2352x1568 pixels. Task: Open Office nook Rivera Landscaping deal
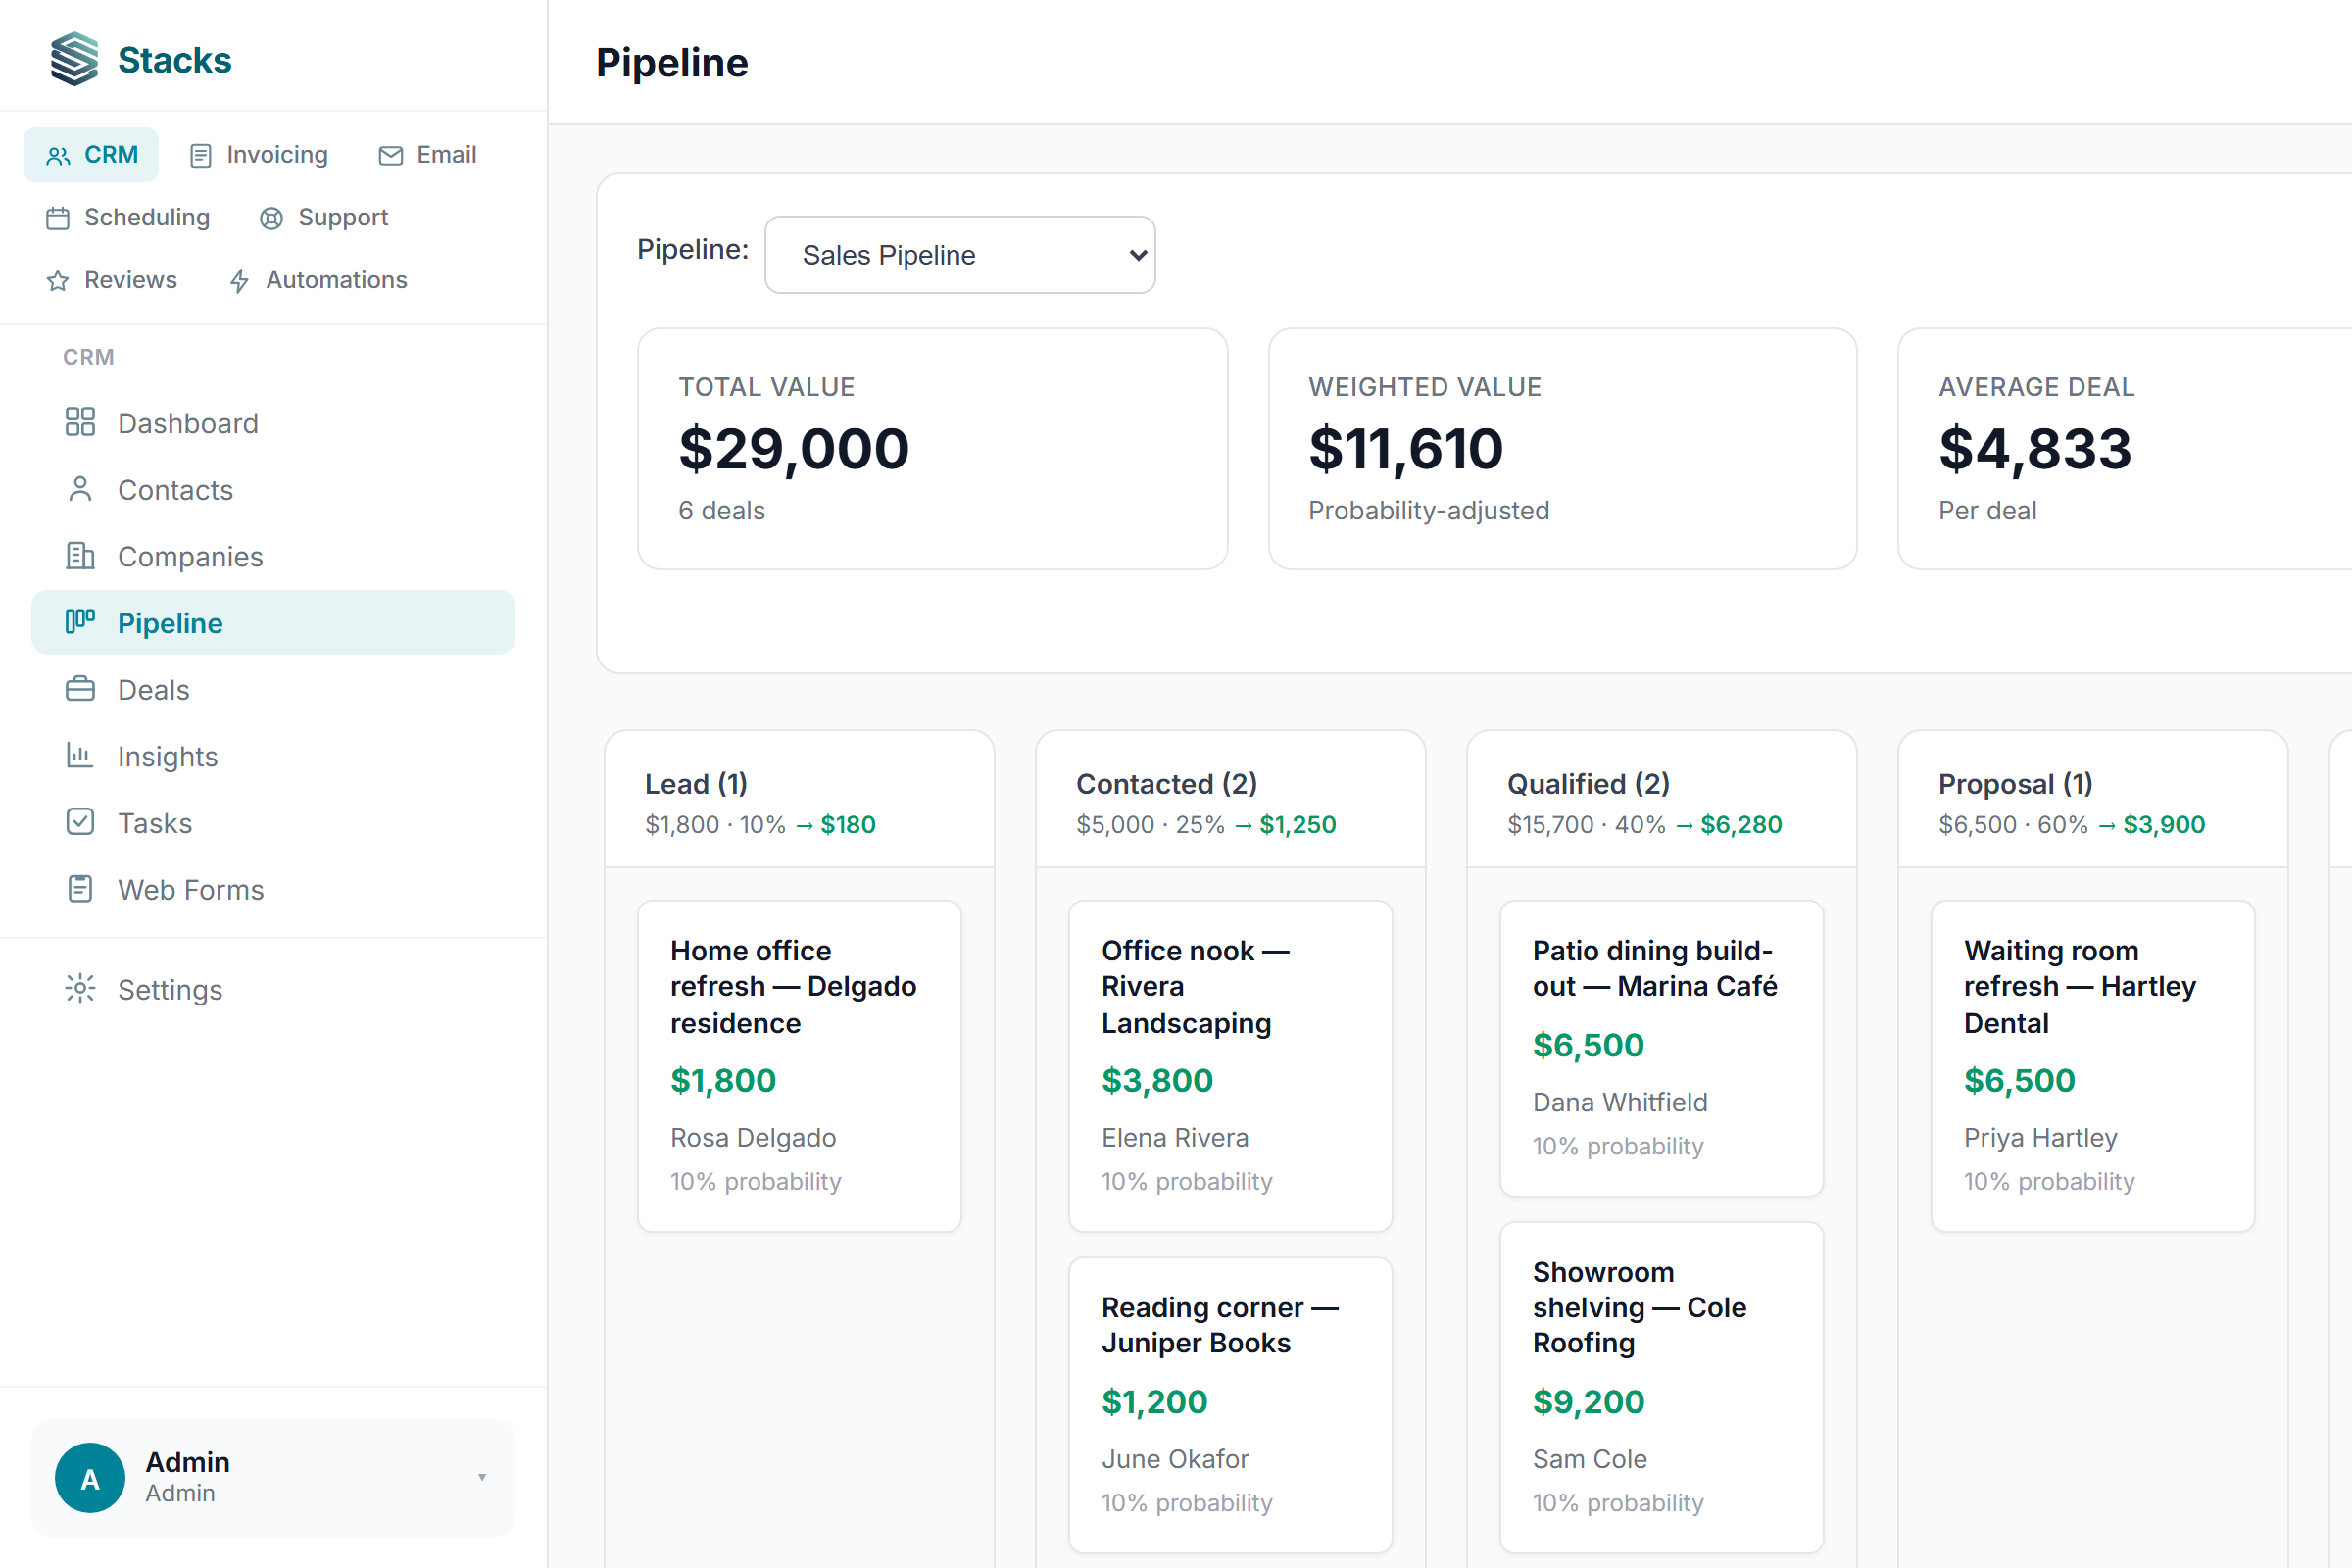point(1231,1066)
